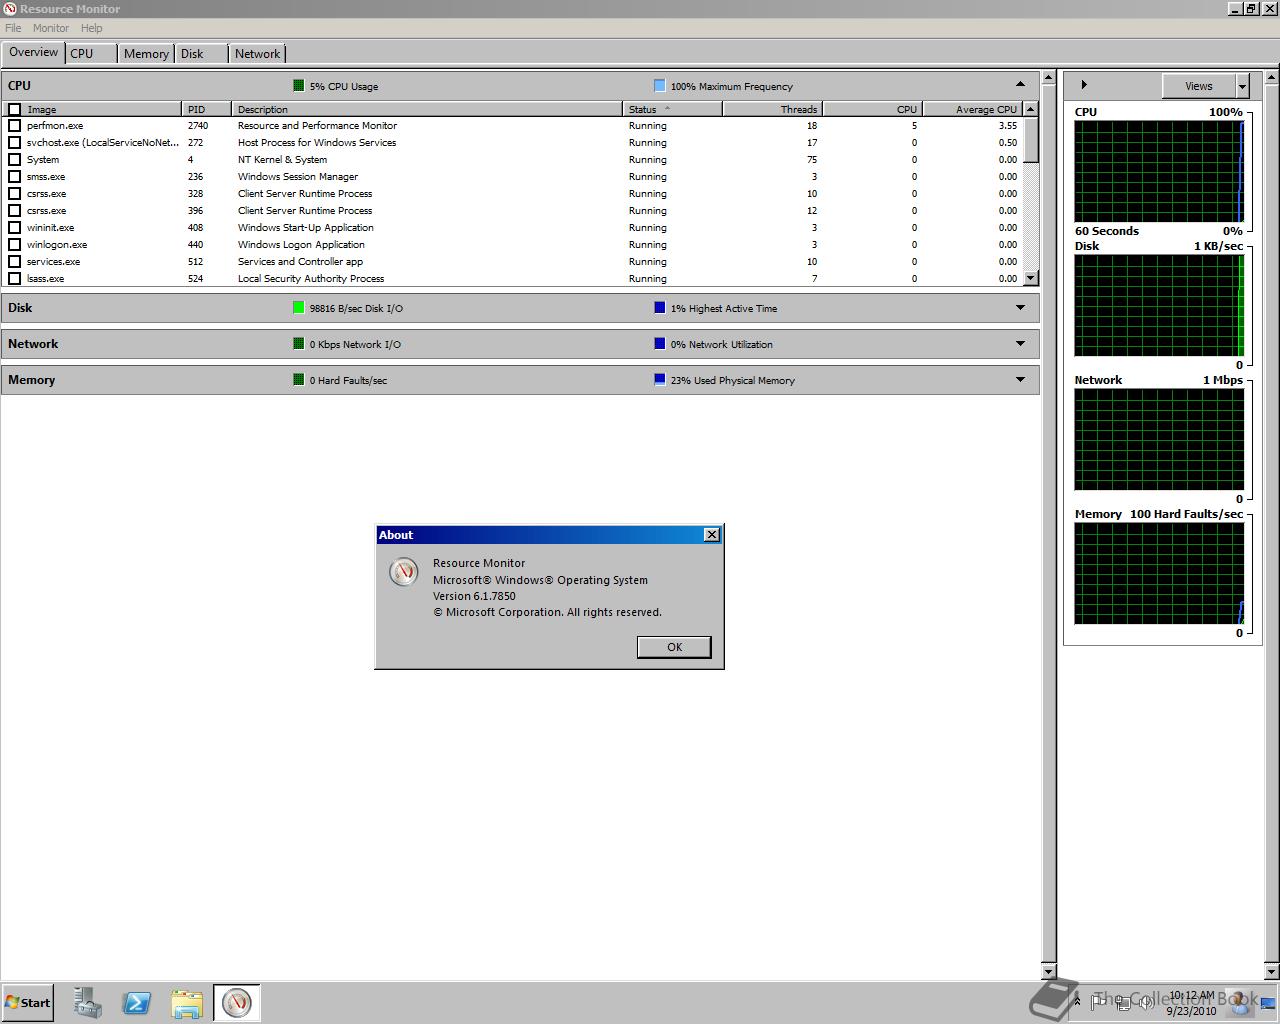Open the Views dropdown arrow
This screenshot has height=1024, width=1280.
[x=1242, y=86]
